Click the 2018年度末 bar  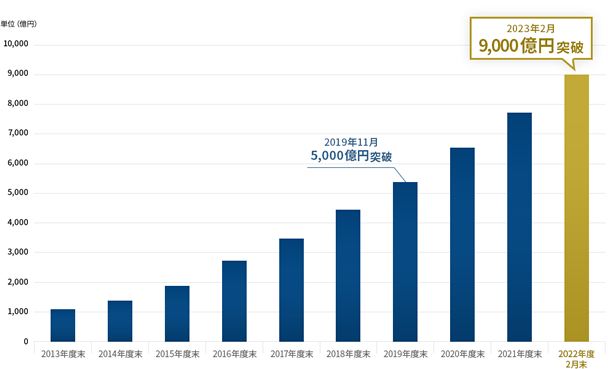[x=348, y=275]
